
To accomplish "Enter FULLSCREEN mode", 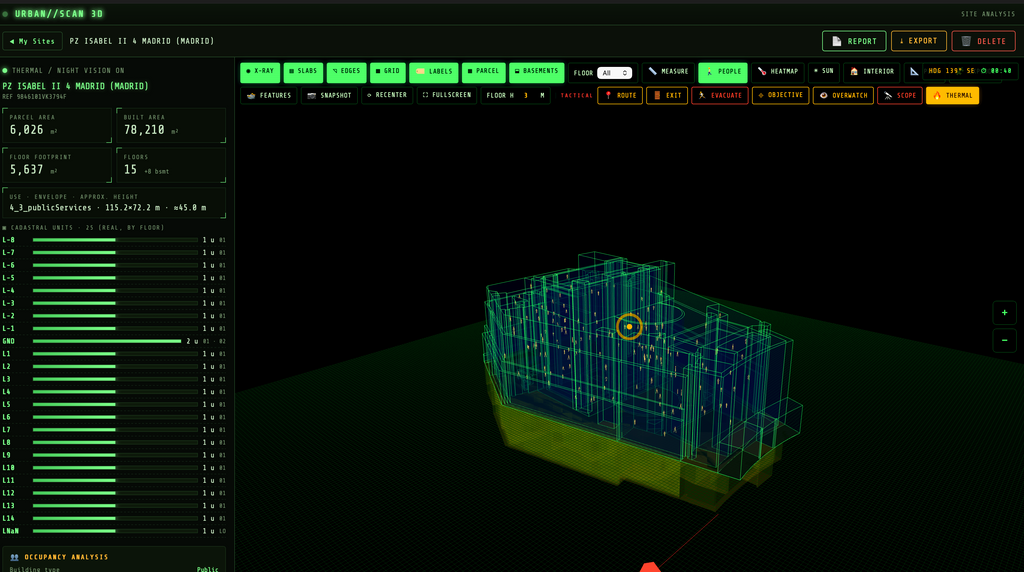I will [x=447, y=95].
